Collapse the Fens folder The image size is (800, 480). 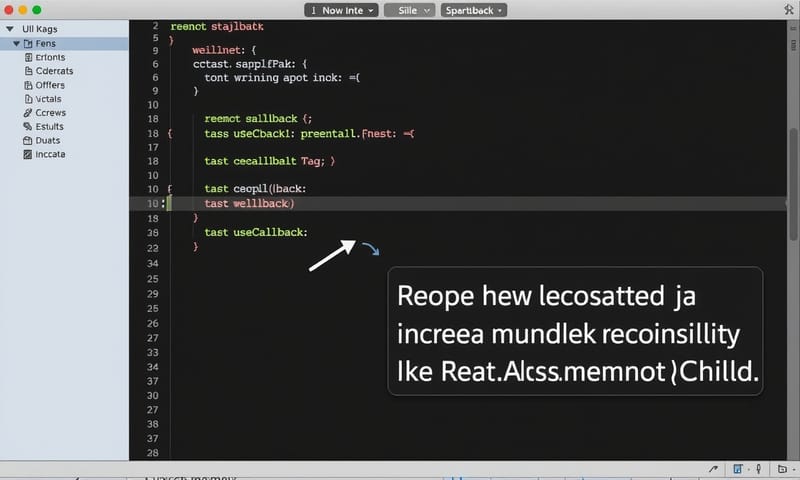pyautogui.click(x=17, y=44)
